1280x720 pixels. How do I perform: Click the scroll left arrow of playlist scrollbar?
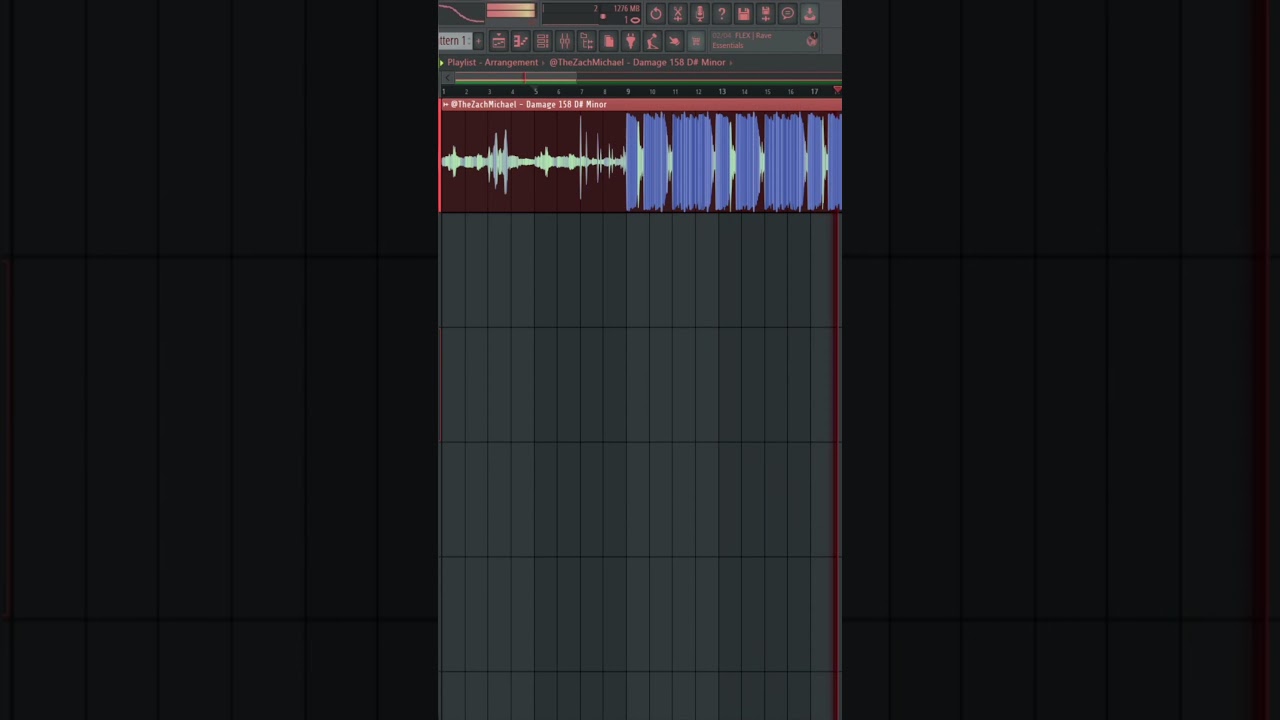(x=447, y=78)
